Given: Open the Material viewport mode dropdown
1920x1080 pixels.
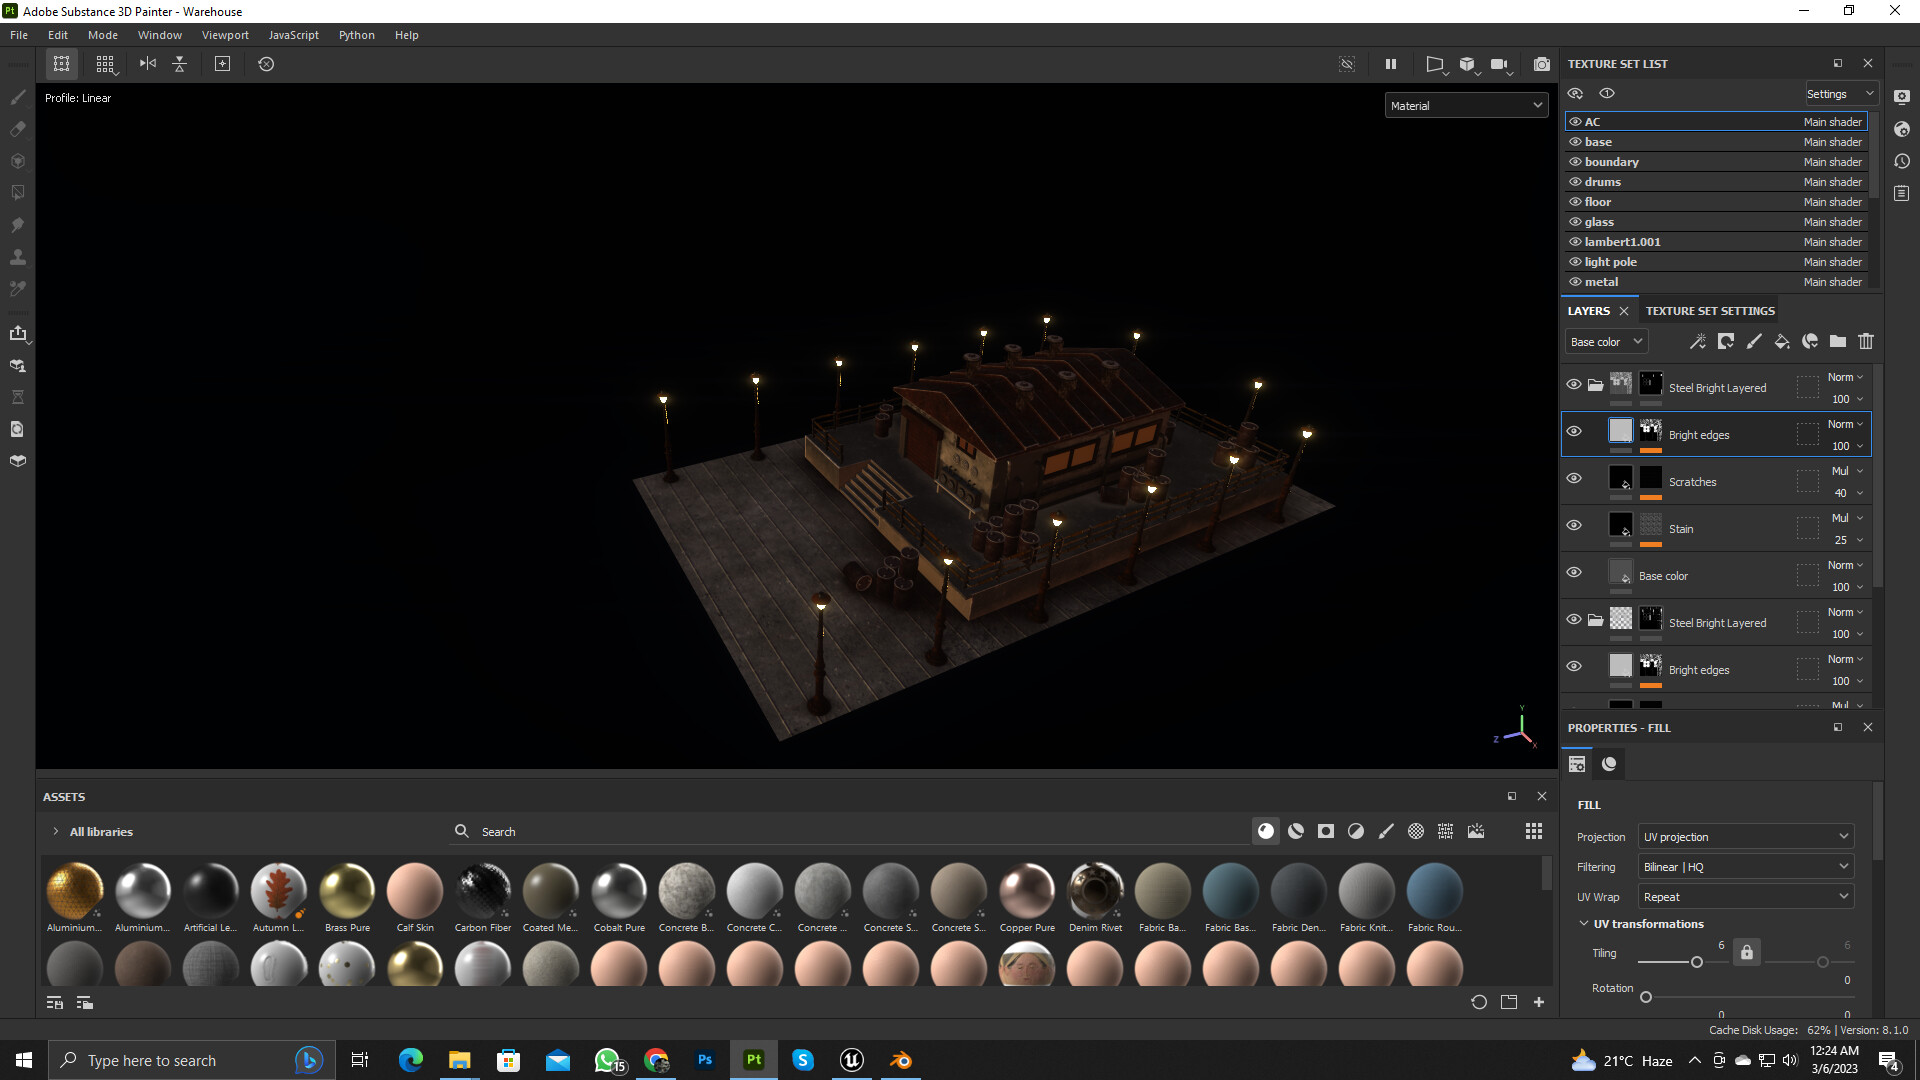Looking at the screenshot, I should (x=1466, y=106).
